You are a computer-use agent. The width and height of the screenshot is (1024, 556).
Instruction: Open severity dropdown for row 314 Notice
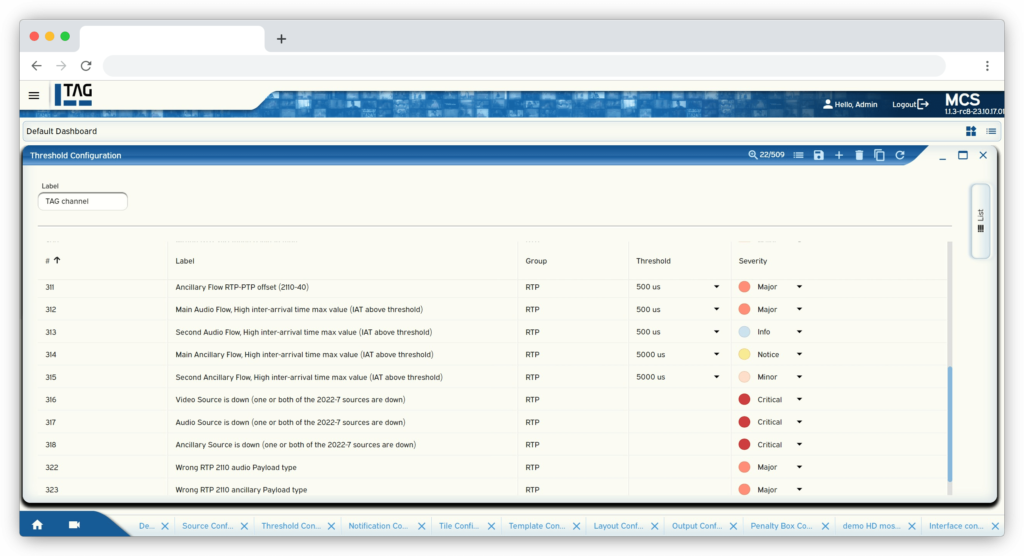799,354
